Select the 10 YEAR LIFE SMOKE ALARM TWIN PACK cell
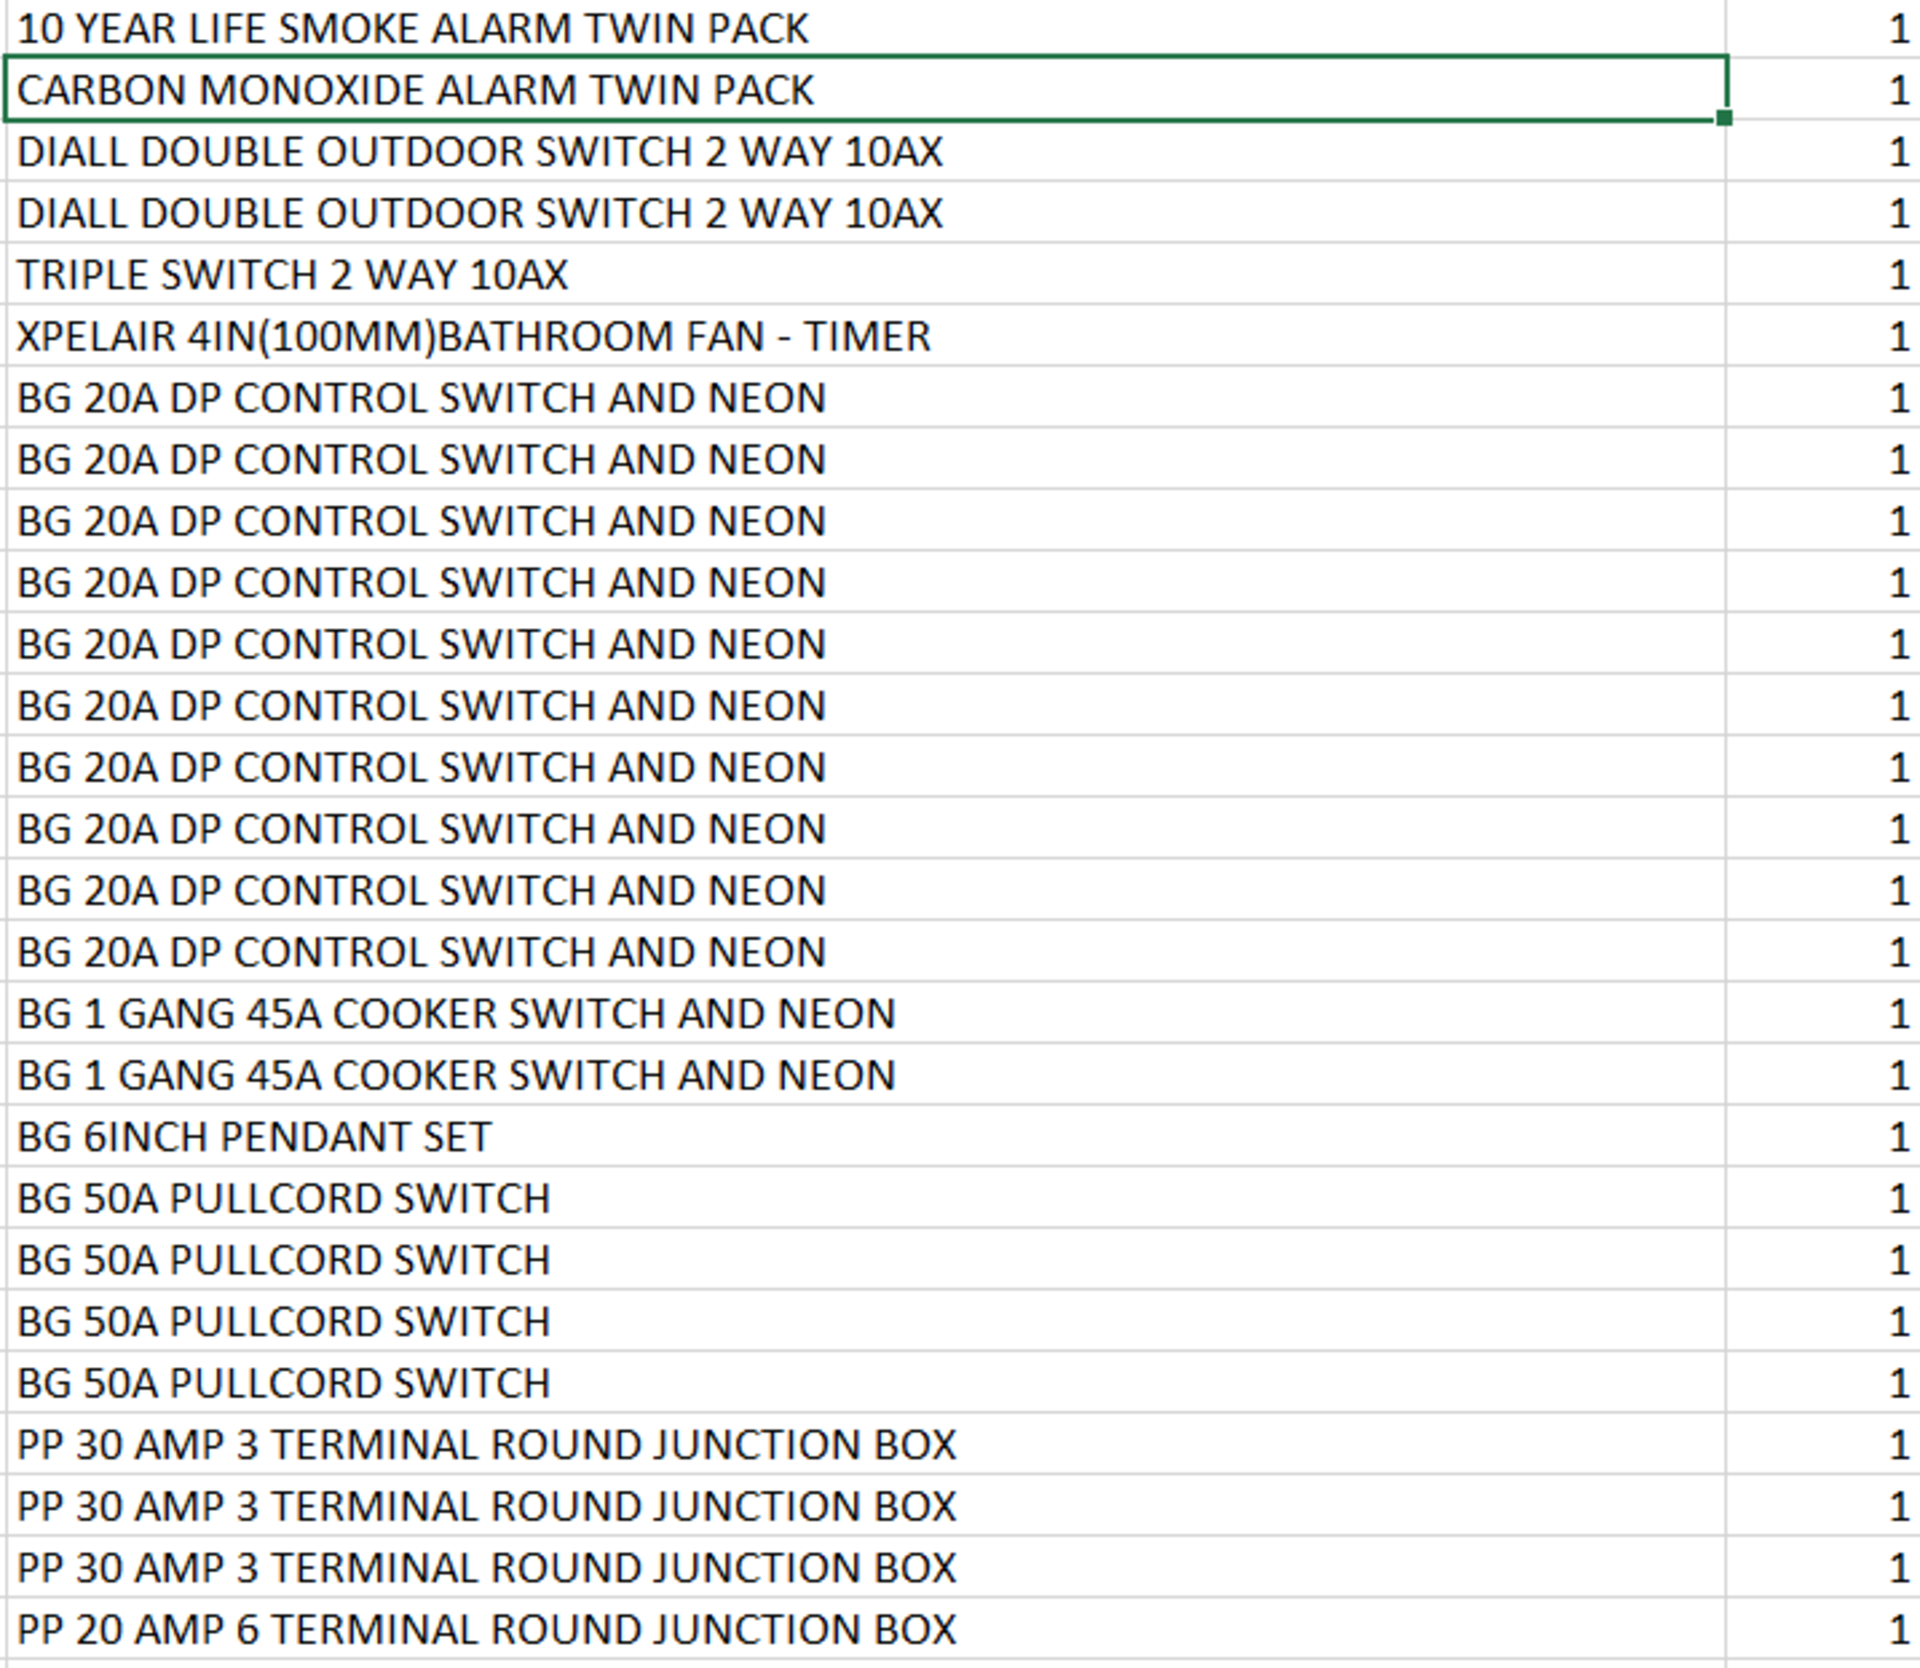This screenshot has height=1668, width=1920. pos(866,29)
